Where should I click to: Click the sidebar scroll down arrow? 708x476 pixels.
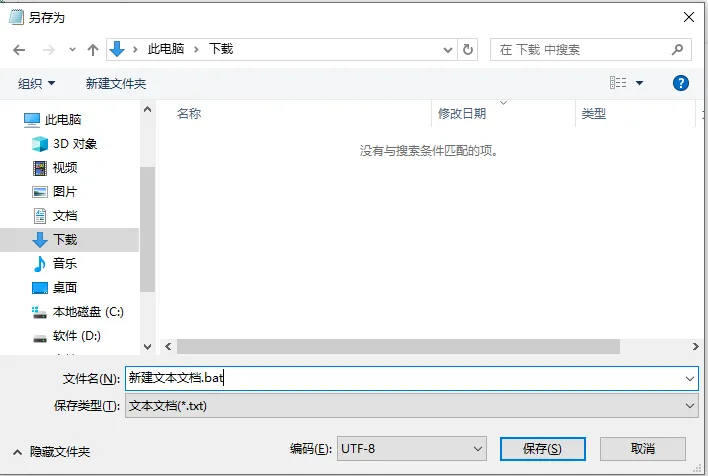pos(147,347)
